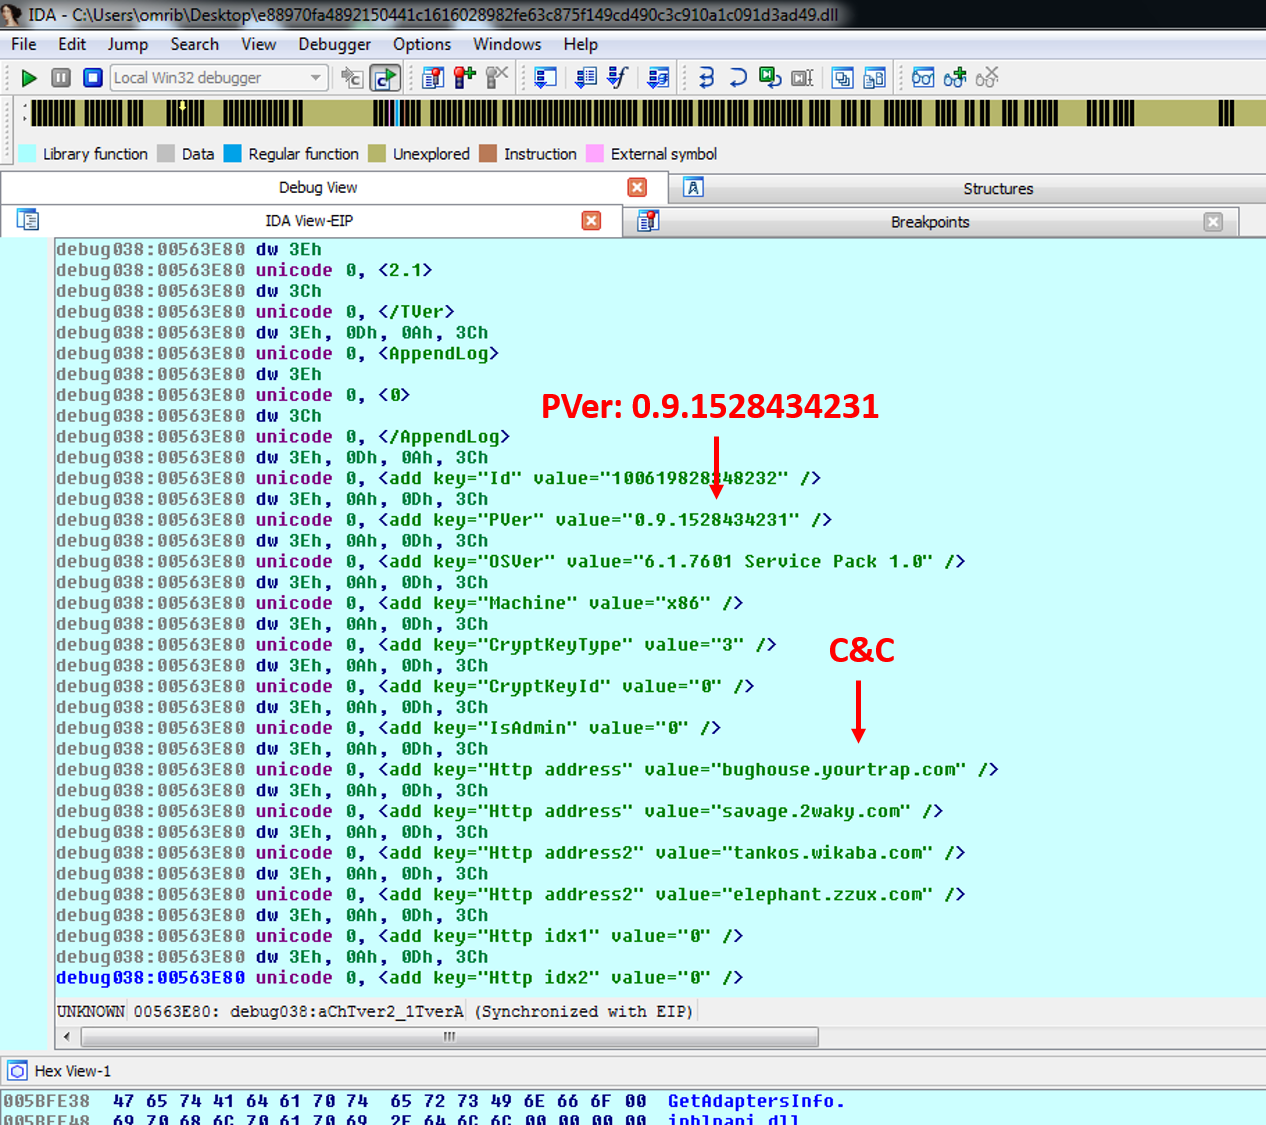Click the line with elephant.zzux.com
1266x1125 pixels.
pyautogui.click(x=510, y=894)
